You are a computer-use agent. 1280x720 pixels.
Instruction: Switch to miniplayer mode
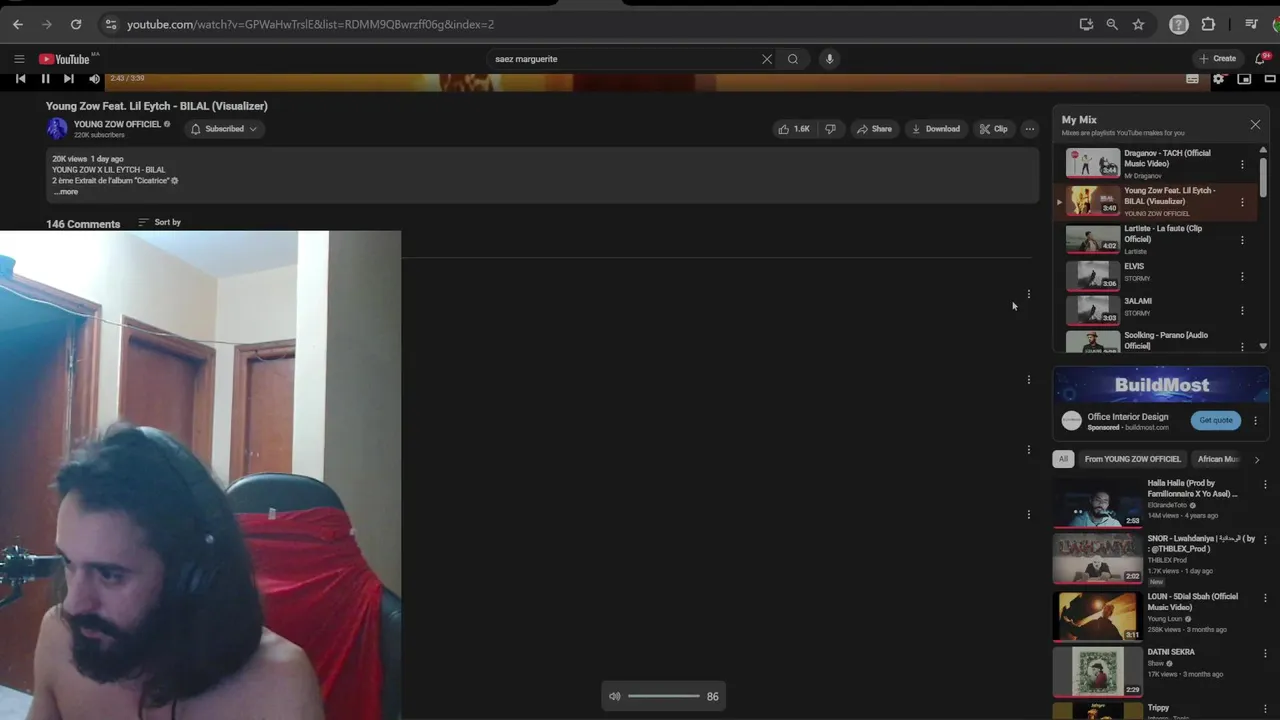click(1244, 78)
